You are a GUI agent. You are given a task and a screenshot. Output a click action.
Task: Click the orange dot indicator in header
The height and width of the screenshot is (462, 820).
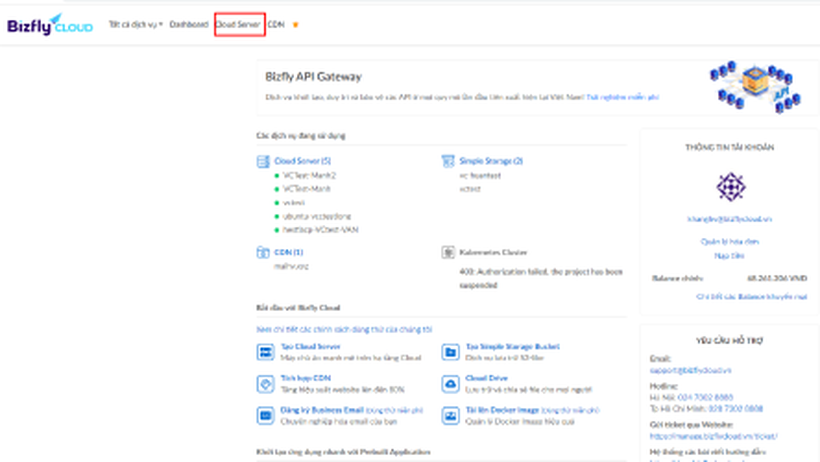[x=295, y=25]
